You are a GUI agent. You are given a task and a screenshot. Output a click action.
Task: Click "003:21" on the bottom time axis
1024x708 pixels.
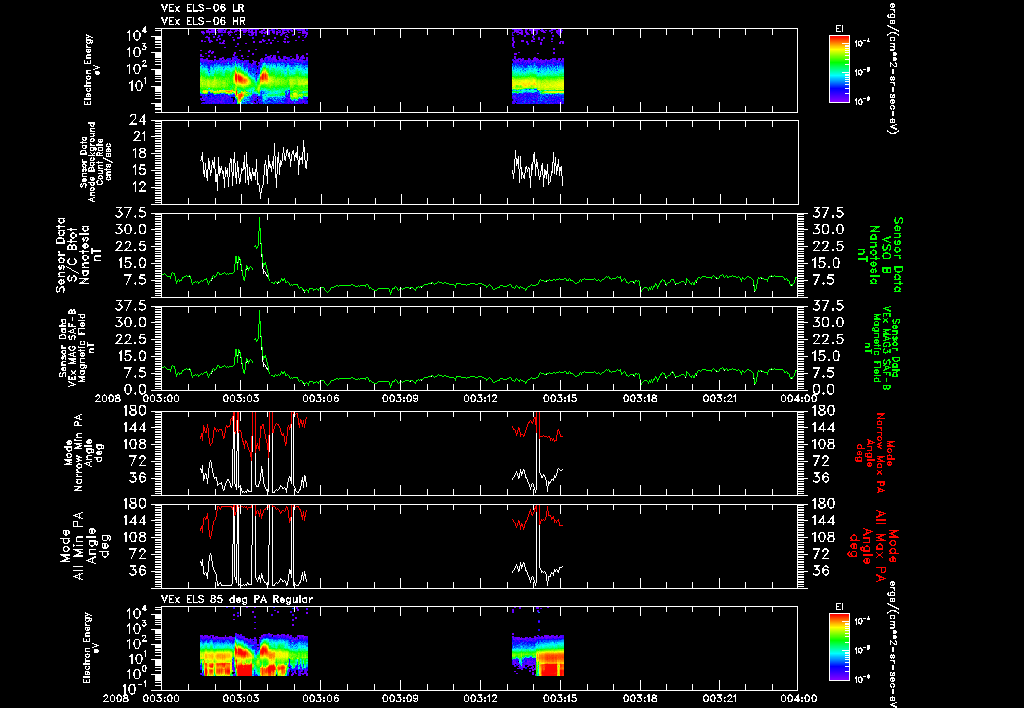click(720, 698)
